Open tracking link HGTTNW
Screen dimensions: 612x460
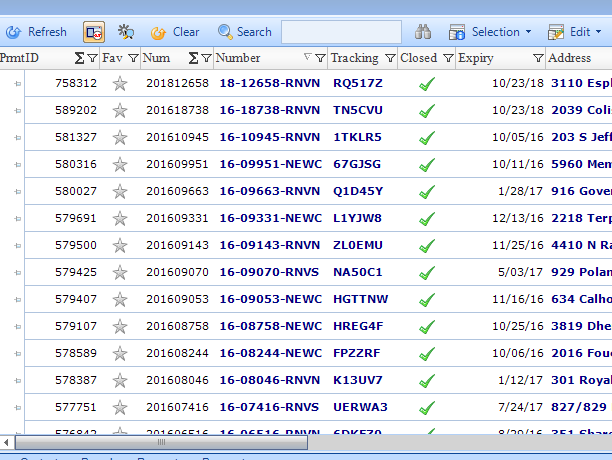click(361, 299)
